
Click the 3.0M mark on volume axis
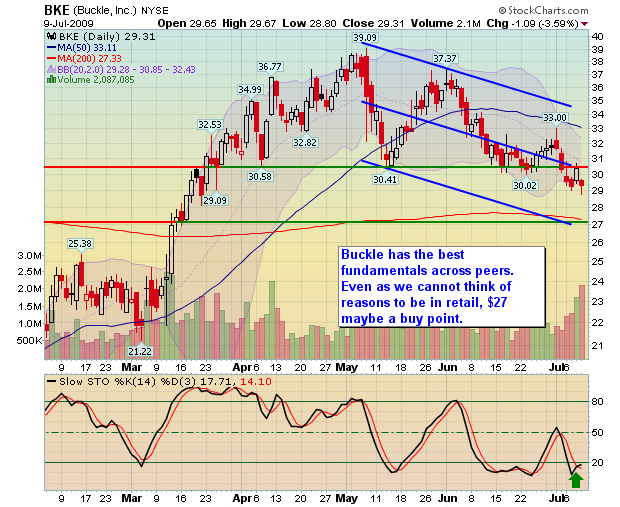click(x=29, y=256)
